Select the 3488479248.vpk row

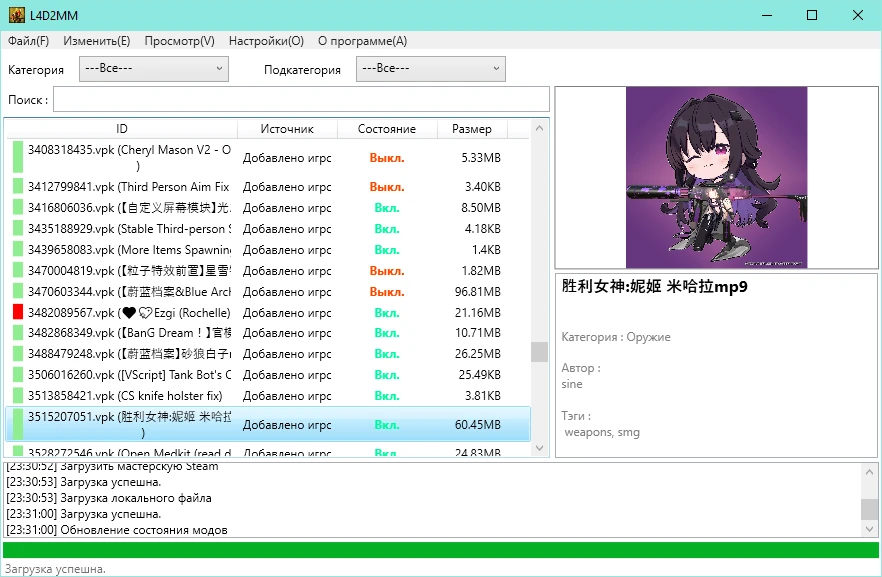[268, 354]
